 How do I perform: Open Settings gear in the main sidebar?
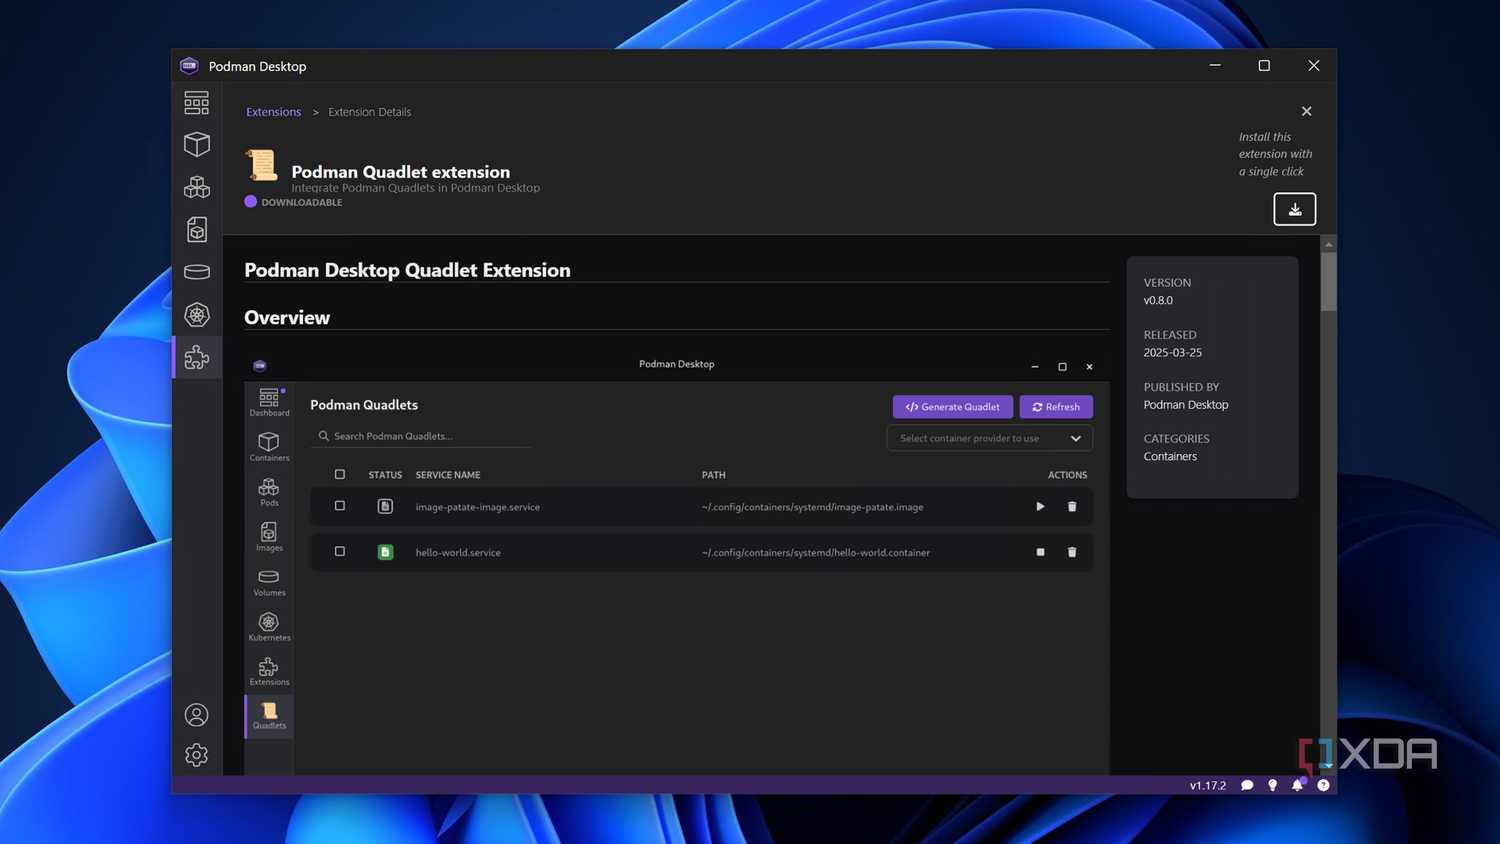[x=197, y=755]
